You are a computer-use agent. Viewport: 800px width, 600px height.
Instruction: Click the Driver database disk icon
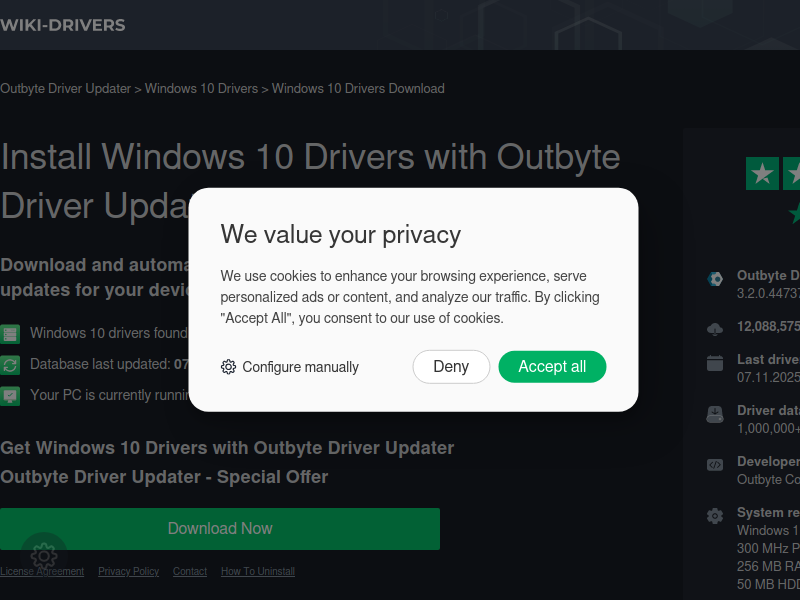(715, 414)
